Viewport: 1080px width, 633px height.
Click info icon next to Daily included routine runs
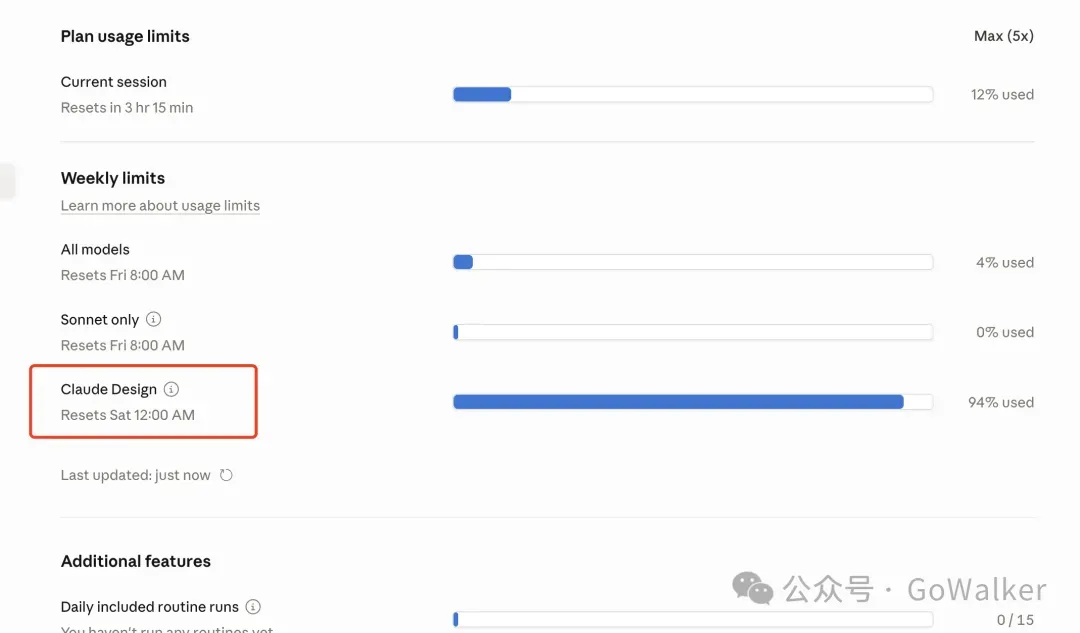pos(253,607)
